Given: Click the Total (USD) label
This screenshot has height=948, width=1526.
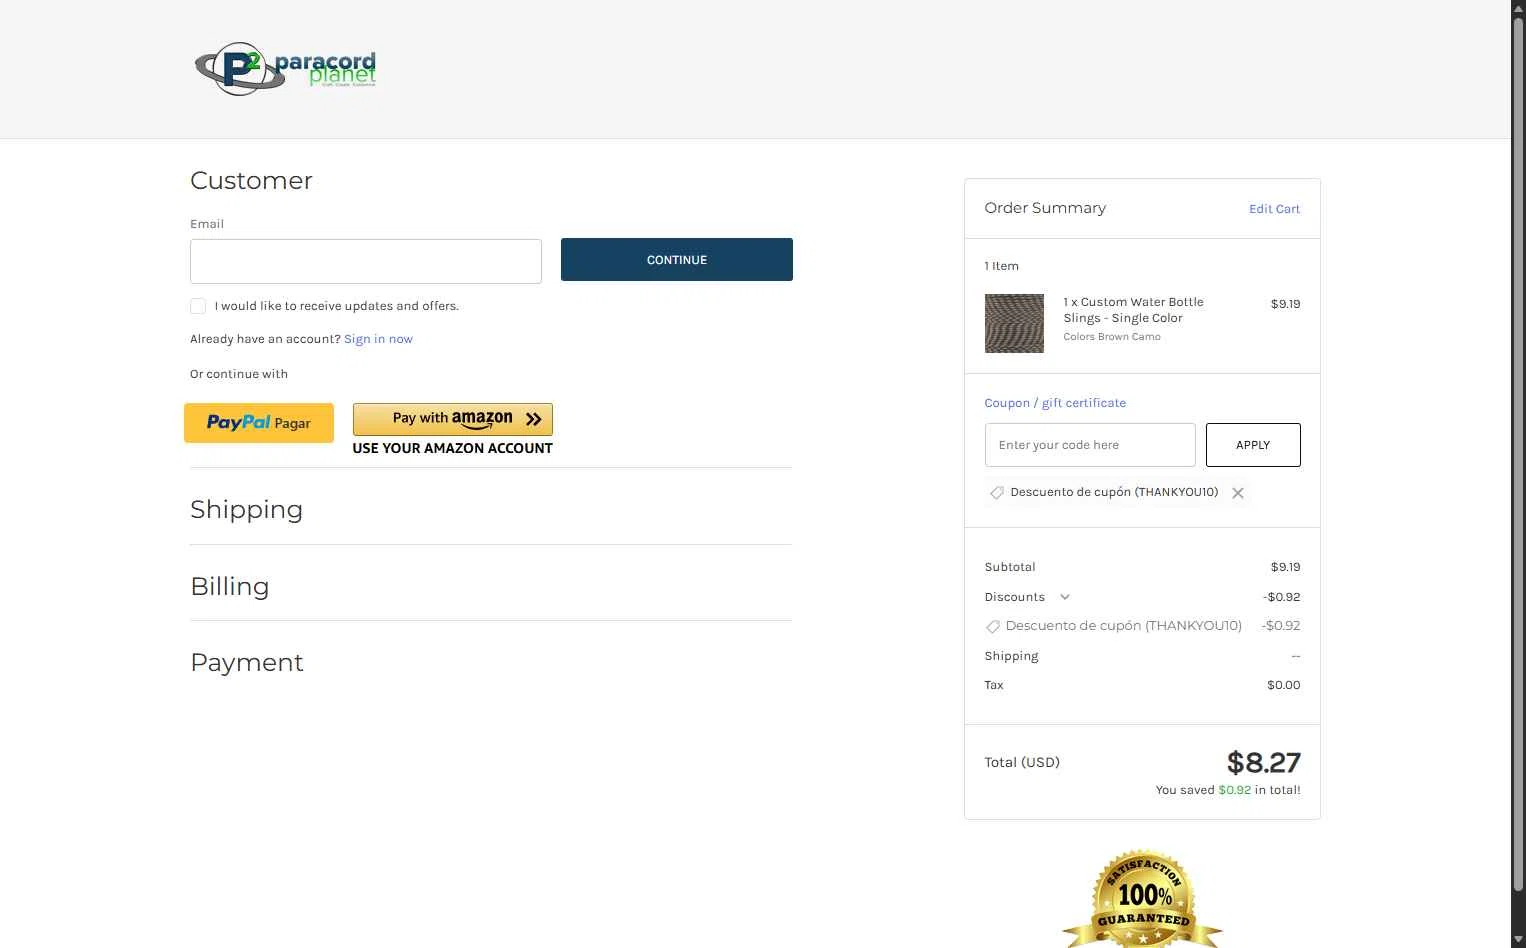Looking at the screenshot, I should 1022,762.
